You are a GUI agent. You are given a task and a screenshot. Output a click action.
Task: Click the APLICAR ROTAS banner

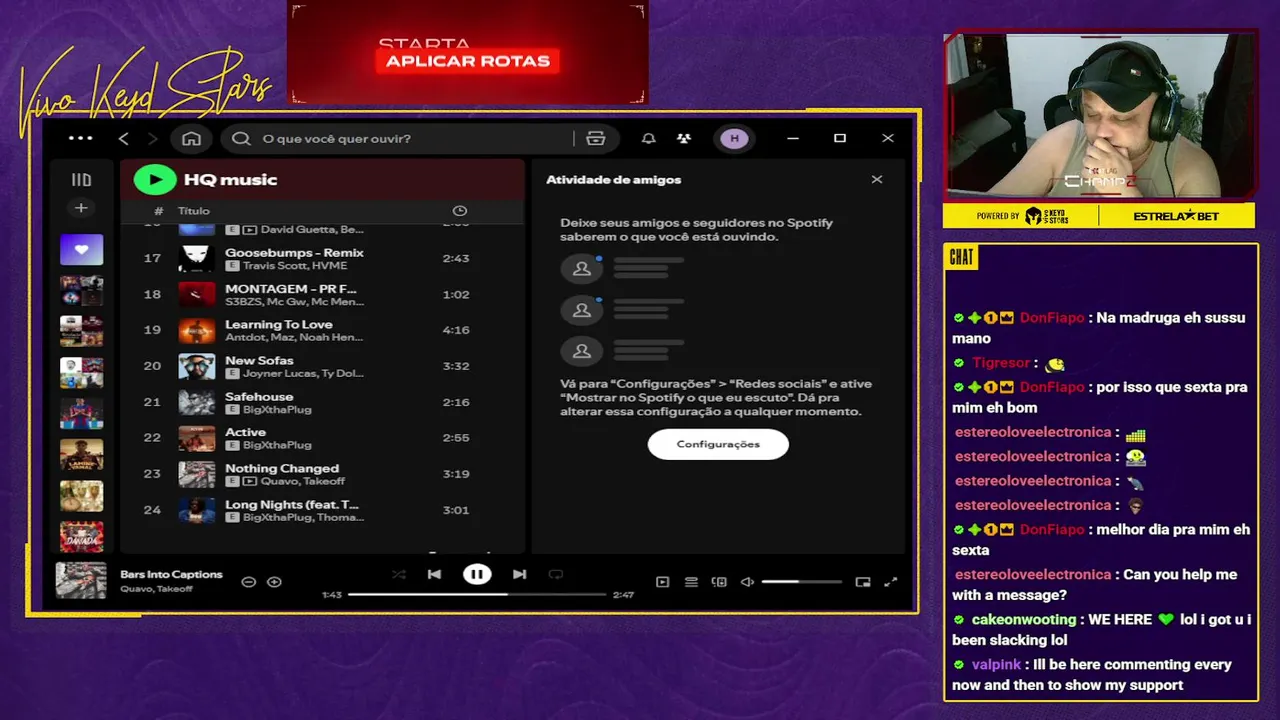tap(468, 61)
